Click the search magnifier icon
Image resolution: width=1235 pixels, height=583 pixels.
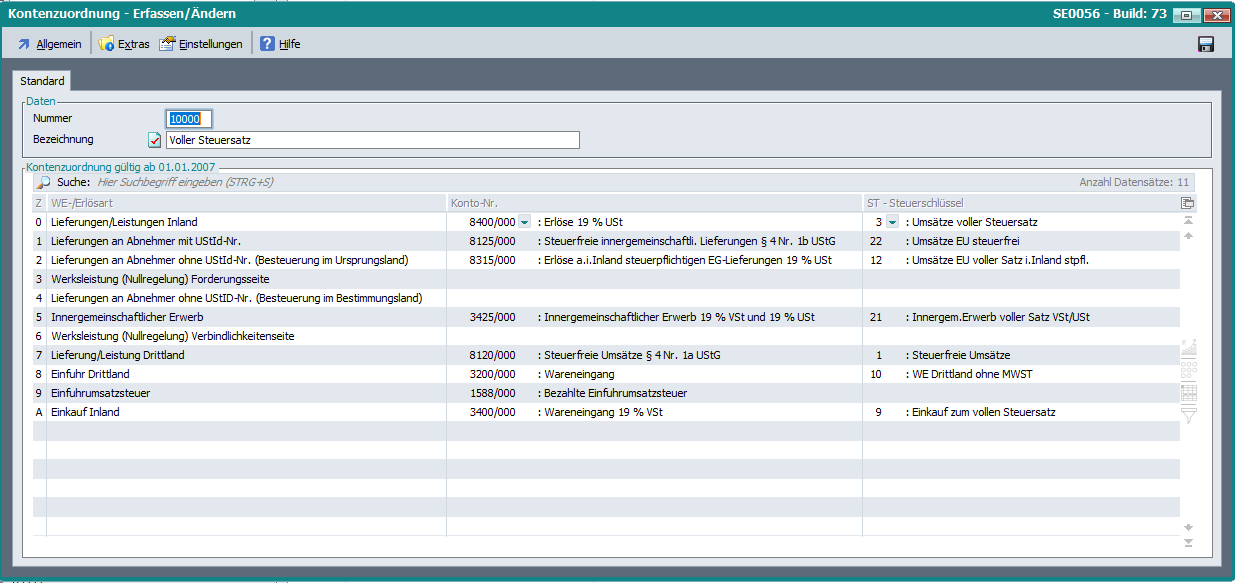[x=43, y=183]
